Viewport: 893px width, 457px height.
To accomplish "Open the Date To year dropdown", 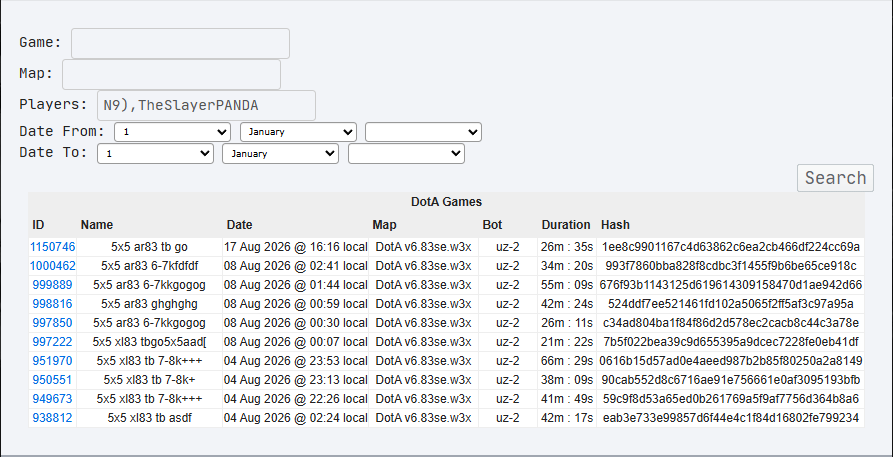I will point(406,154).
